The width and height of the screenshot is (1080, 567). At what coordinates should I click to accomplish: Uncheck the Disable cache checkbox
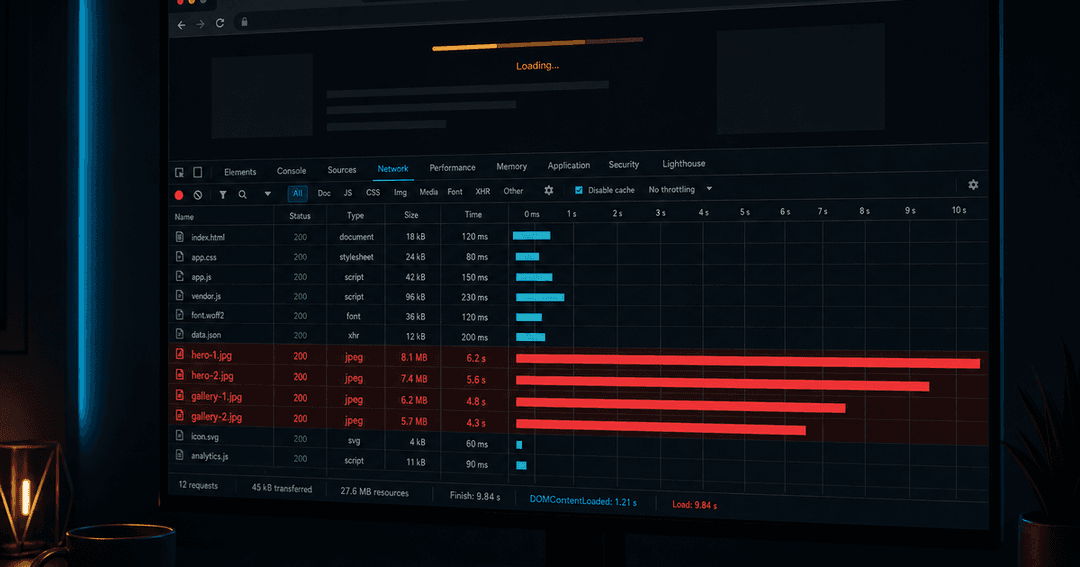coord(579,190)
